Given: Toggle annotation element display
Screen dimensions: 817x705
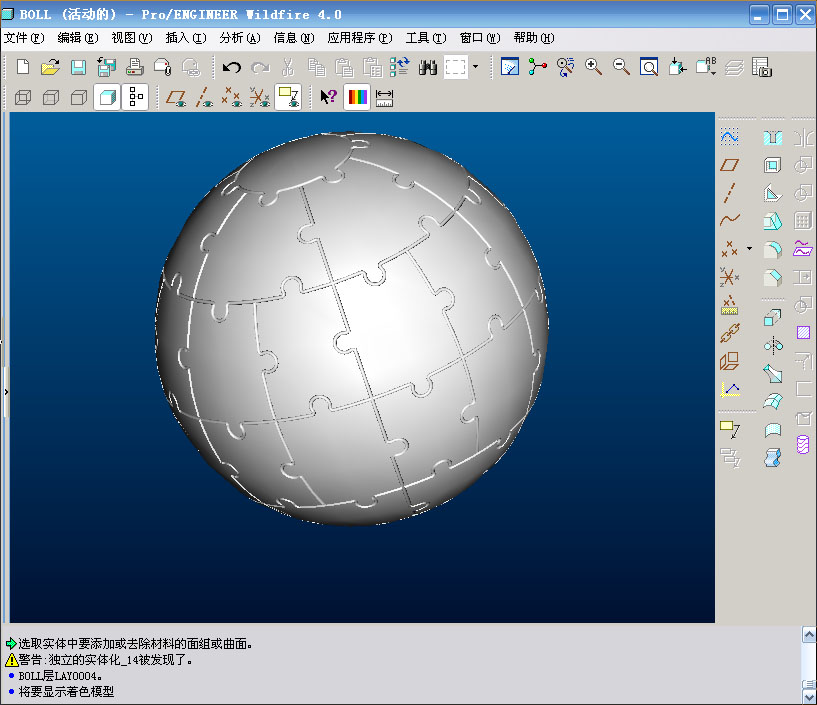Looking at the screenshot, I should (x=288, y=97).
